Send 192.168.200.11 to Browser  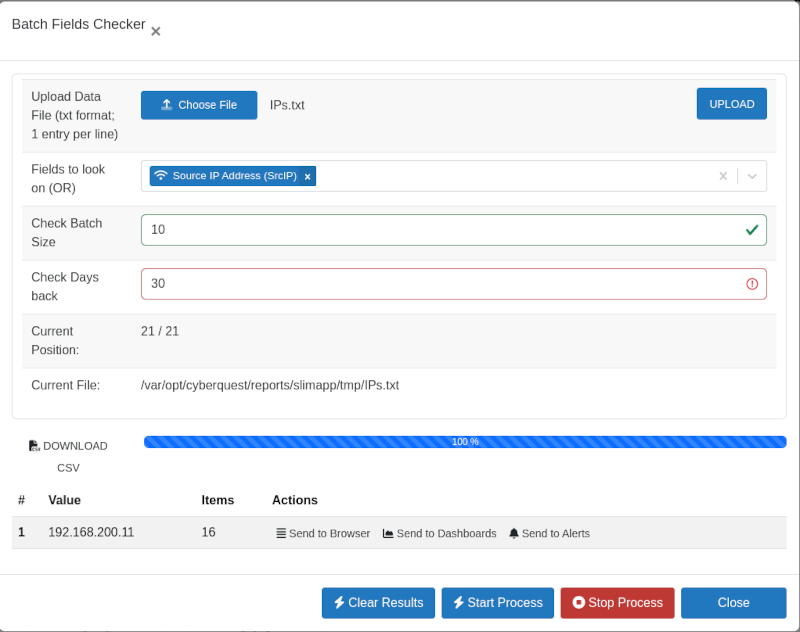point(323,534)
